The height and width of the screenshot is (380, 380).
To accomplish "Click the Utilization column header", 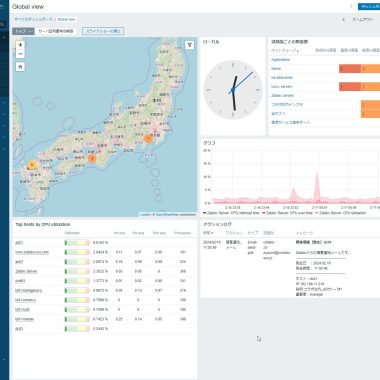I will (x=72, y=233).
